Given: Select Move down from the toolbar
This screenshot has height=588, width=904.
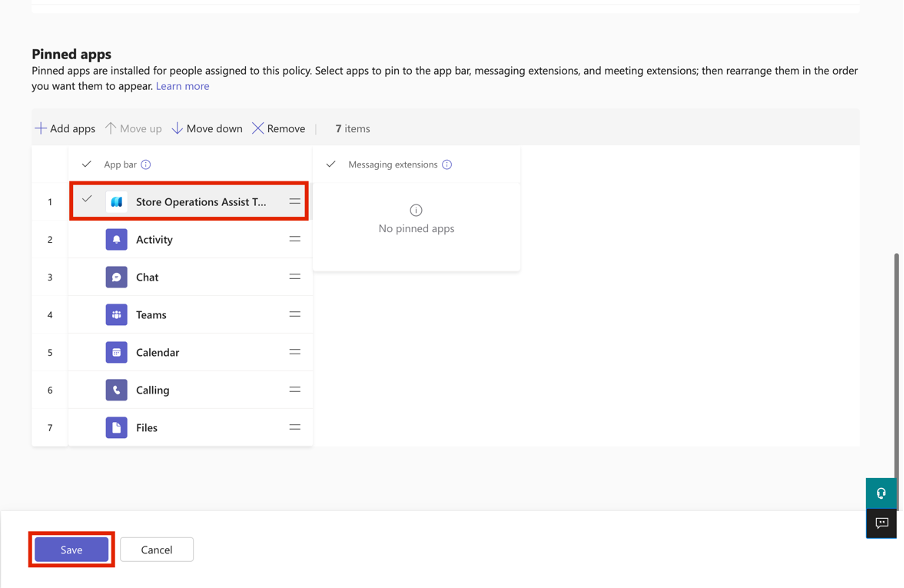Looking at the screenshot, I should pyautogui.click(x=207, y=128).
